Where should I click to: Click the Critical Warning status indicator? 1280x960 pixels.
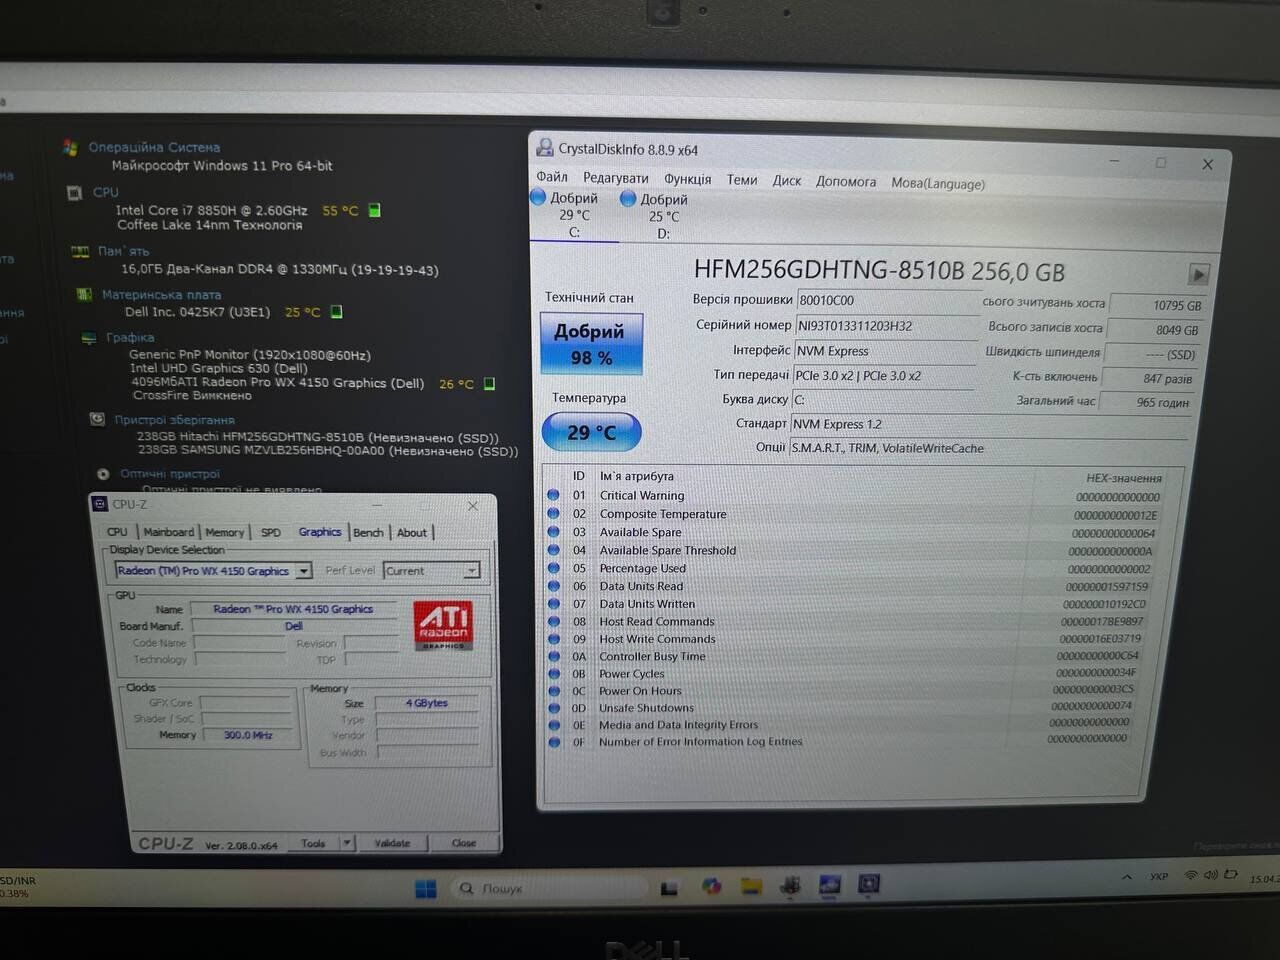tap(554, 495)
